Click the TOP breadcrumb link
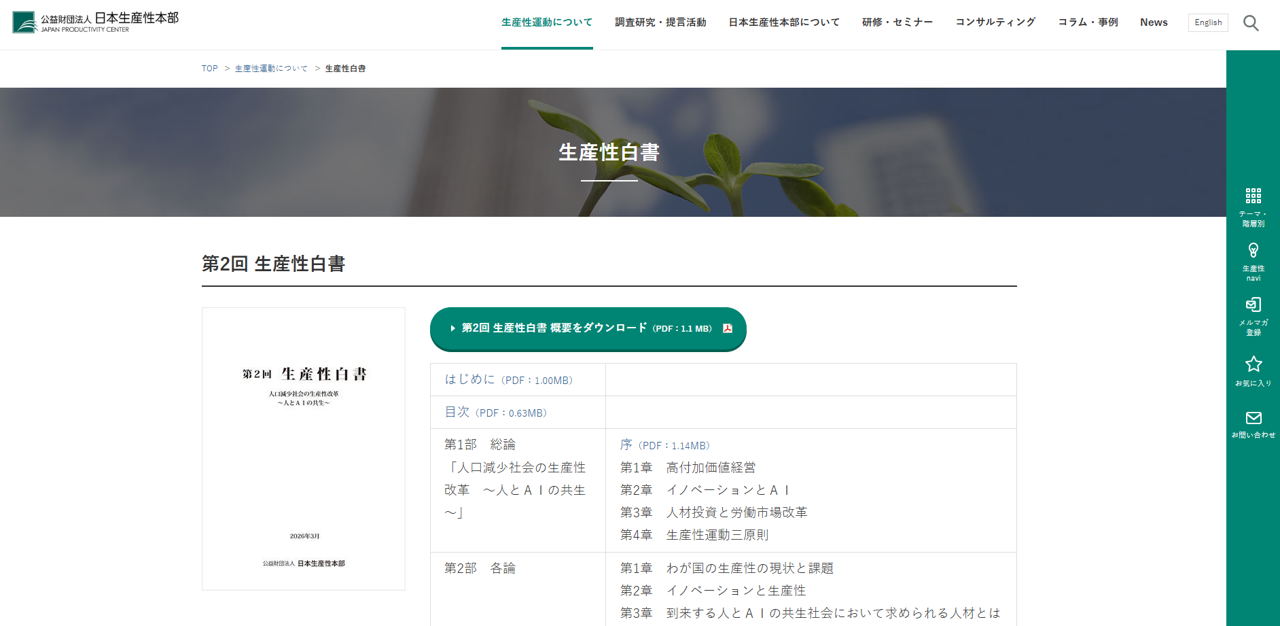Image resolution: width=1280 pixels, height=626 pixels. coord(209,68)
